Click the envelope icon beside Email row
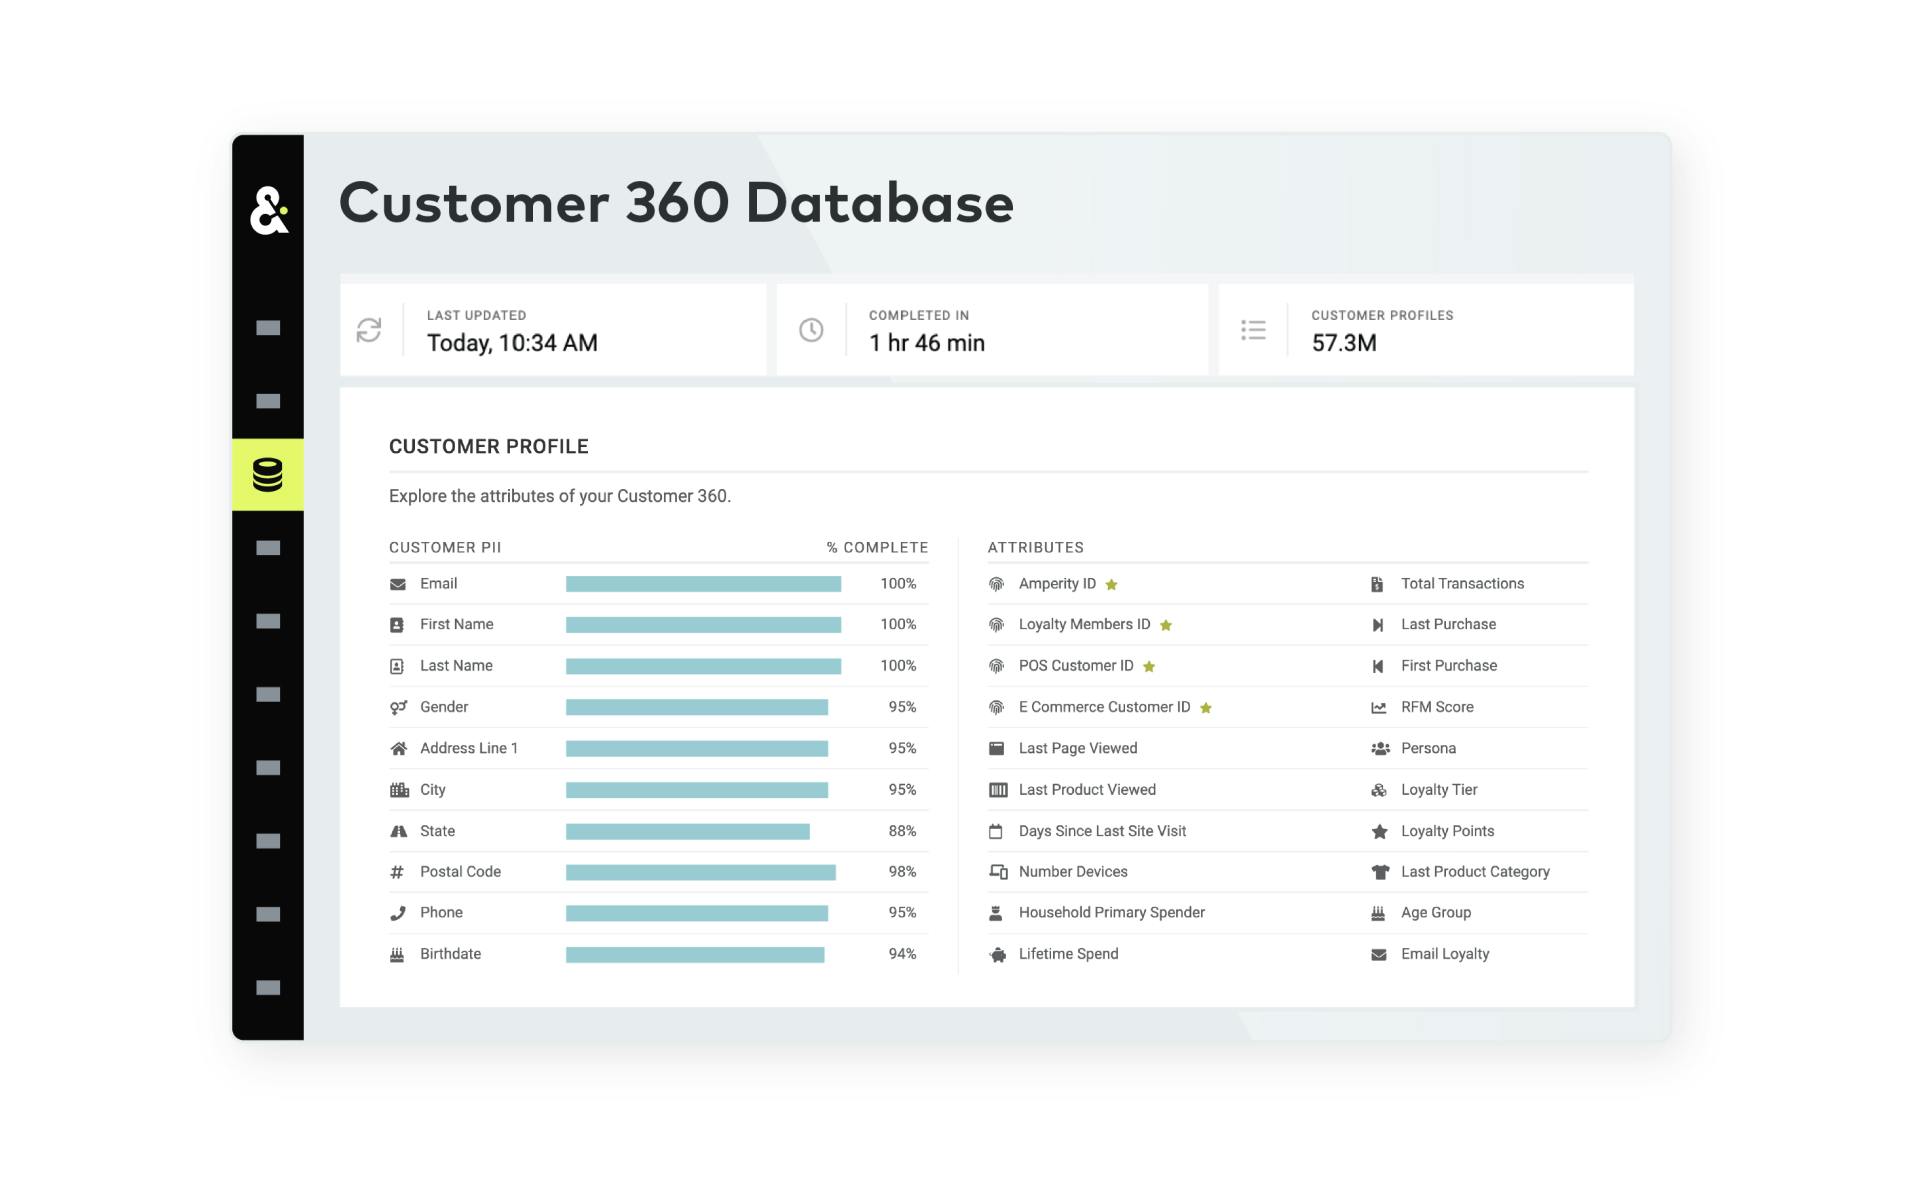The image size is (1920, 1200). 398,584
